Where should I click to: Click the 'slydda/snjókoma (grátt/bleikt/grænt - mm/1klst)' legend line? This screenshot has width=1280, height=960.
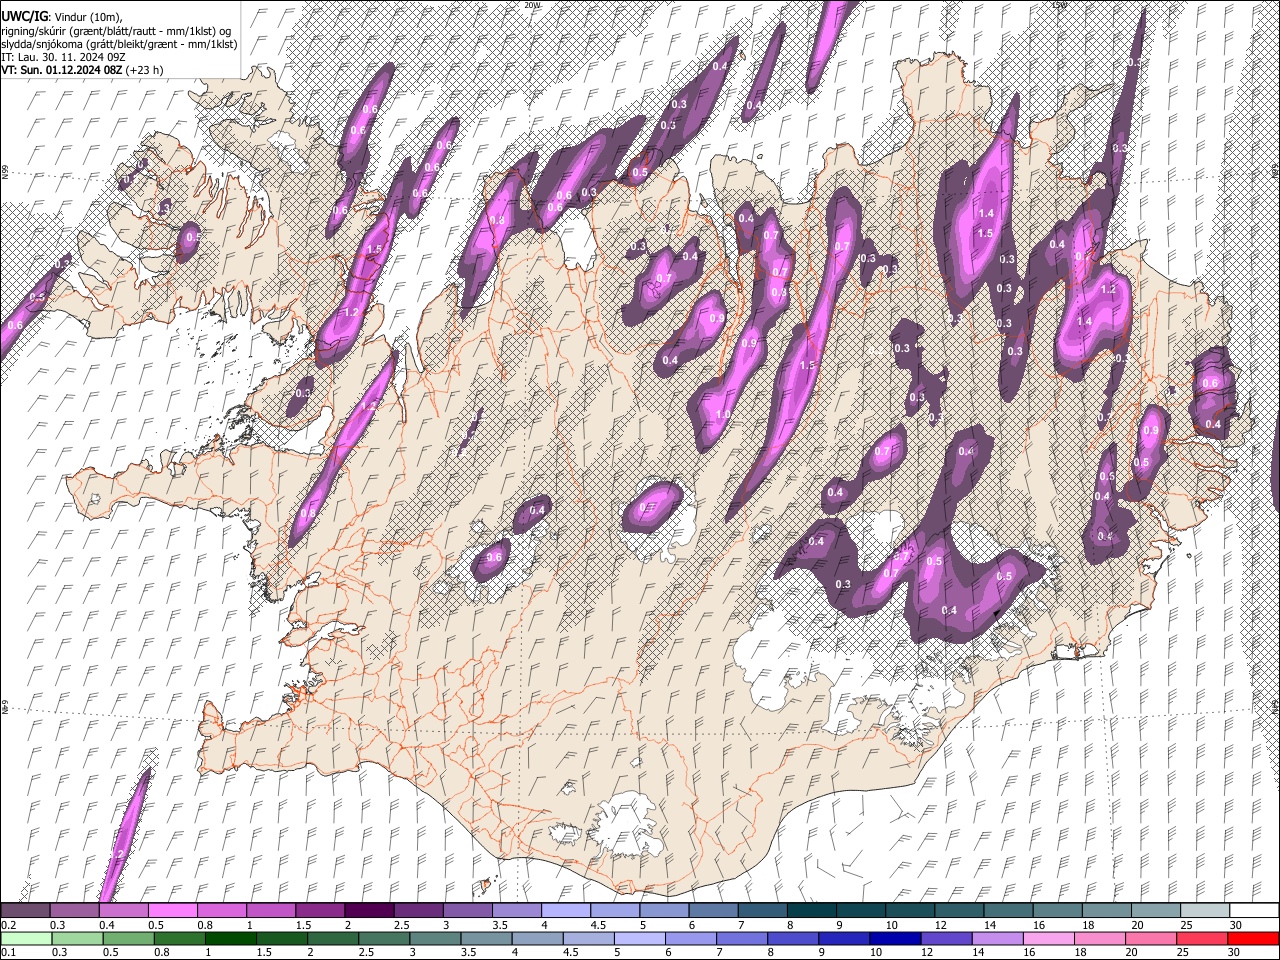click(x=120, y=44)
